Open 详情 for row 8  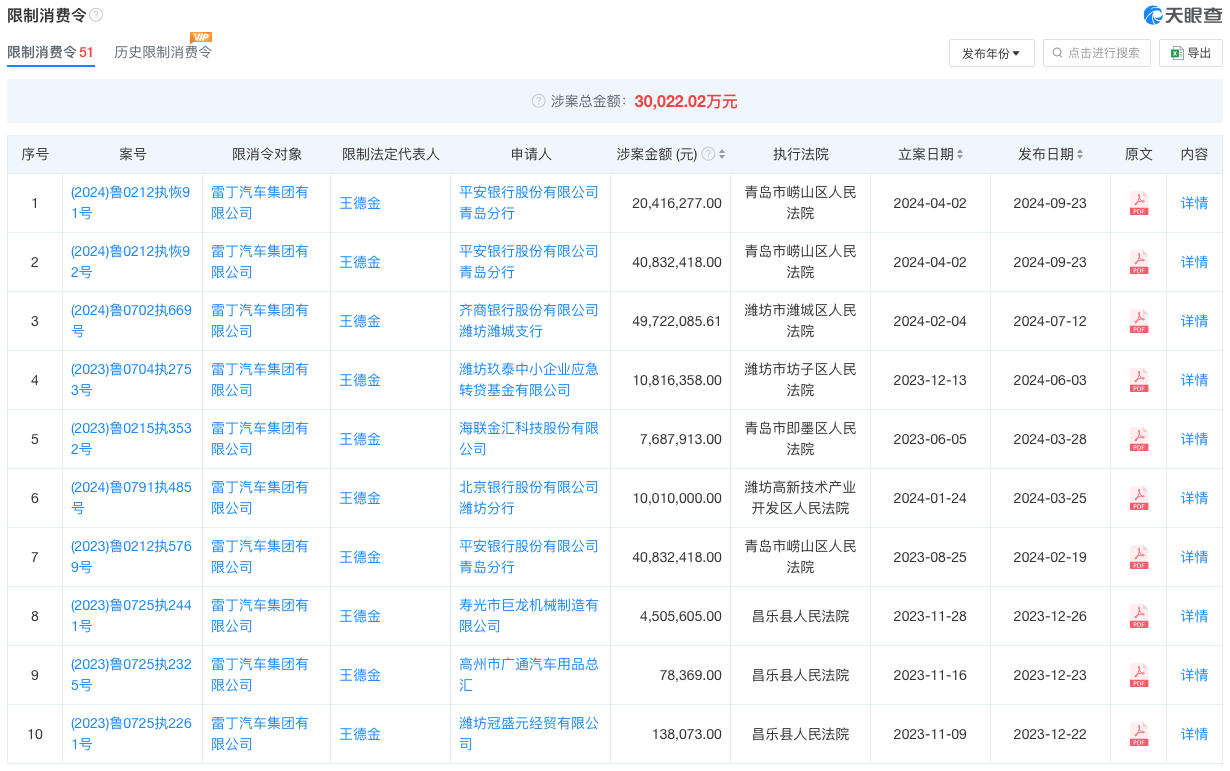[1194, 616]
